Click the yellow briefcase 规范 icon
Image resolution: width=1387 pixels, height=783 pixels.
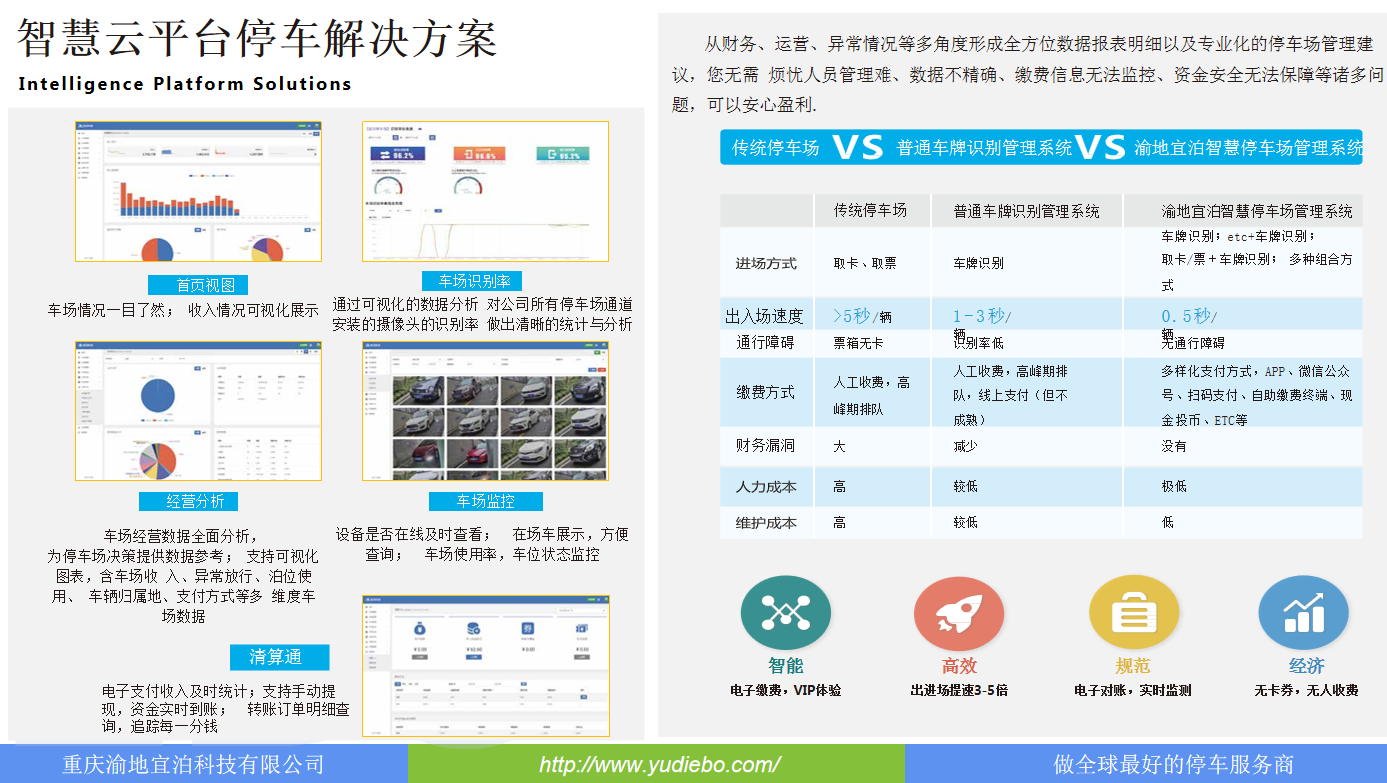1133,612
